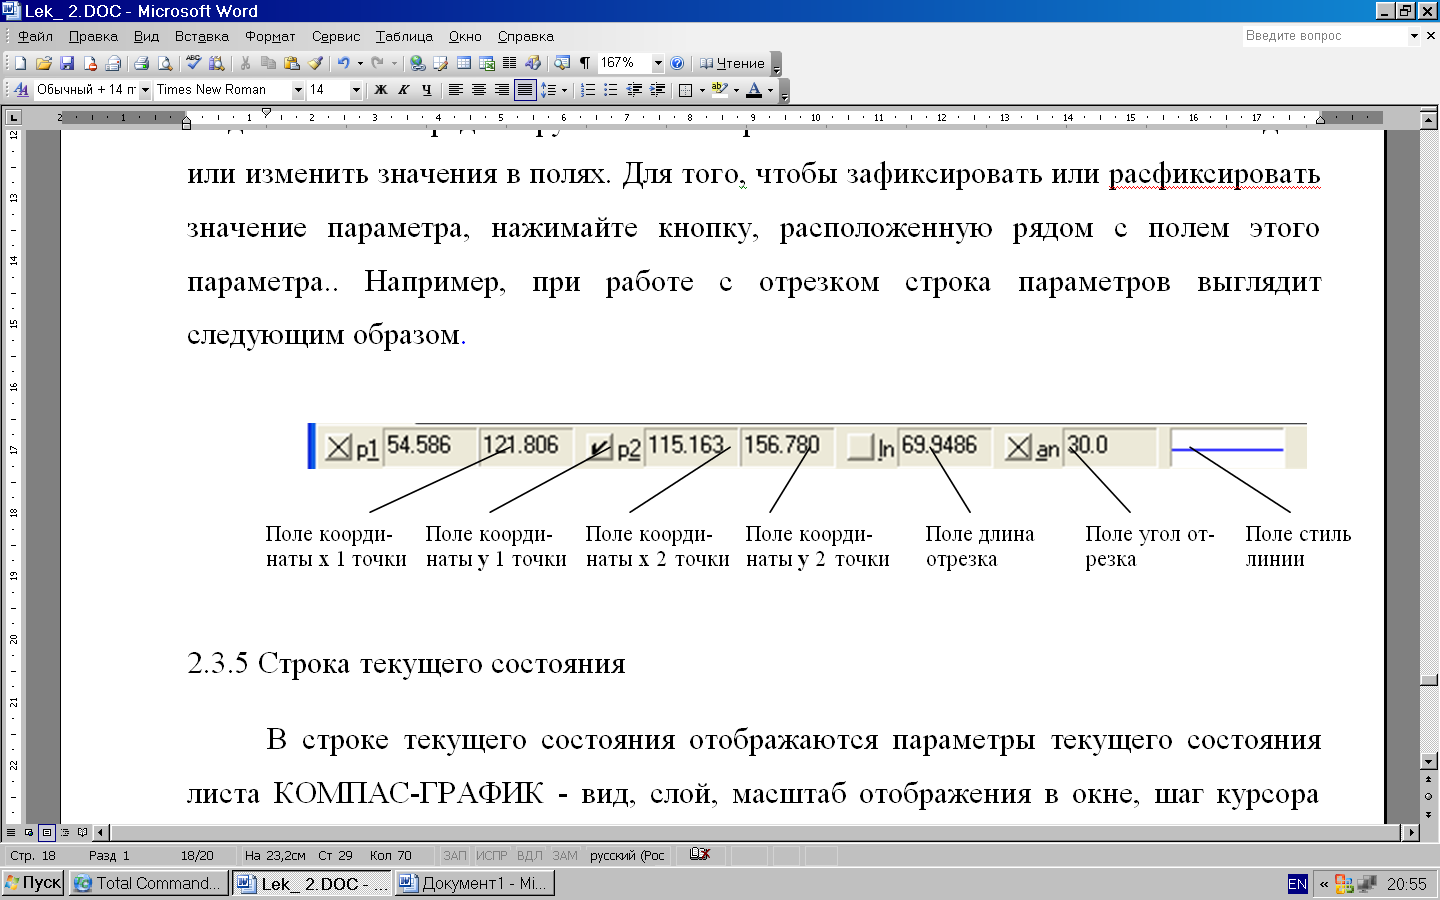Screen dimensions: 1440x900
Task: Click the Insert Table icon
Action: pos(464,63)
